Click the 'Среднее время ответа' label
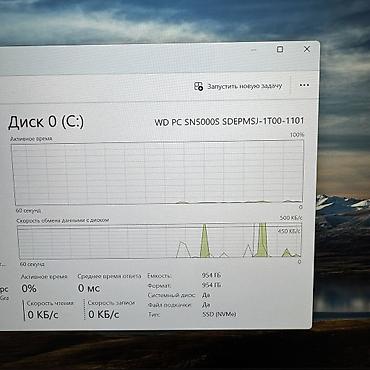The height and width of the screenshot is (370, 370). 109,276
